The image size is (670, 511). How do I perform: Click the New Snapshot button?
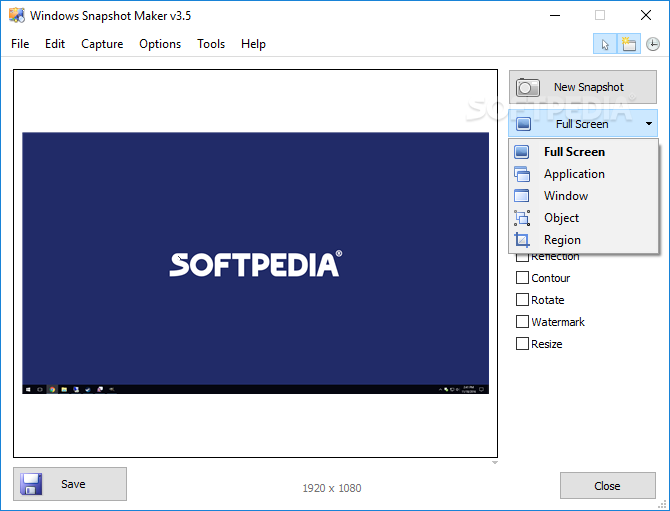(x=583, y=87)
